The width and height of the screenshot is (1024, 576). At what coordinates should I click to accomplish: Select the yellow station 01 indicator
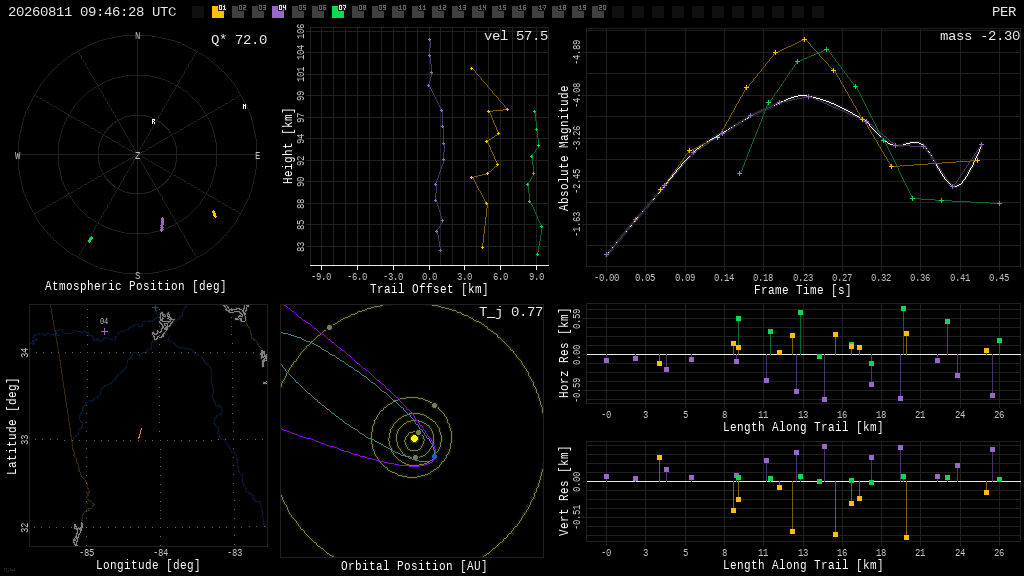218,12
